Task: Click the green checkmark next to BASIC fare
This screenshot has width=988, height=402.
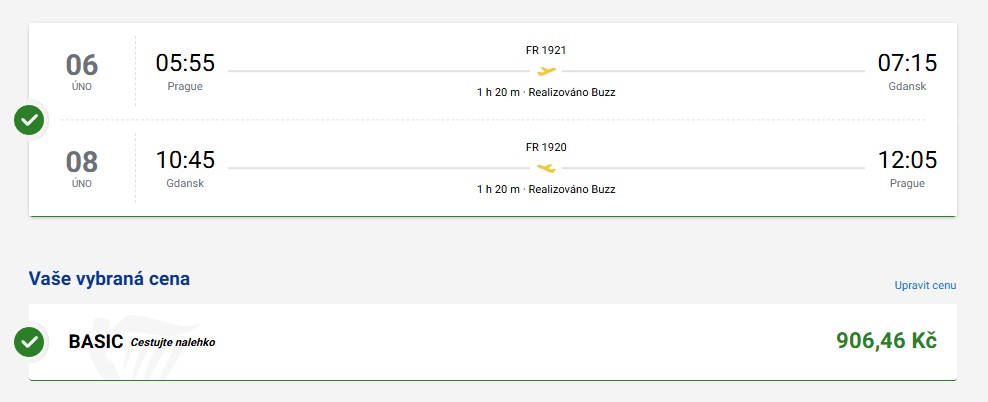Action: coord(29,342)
